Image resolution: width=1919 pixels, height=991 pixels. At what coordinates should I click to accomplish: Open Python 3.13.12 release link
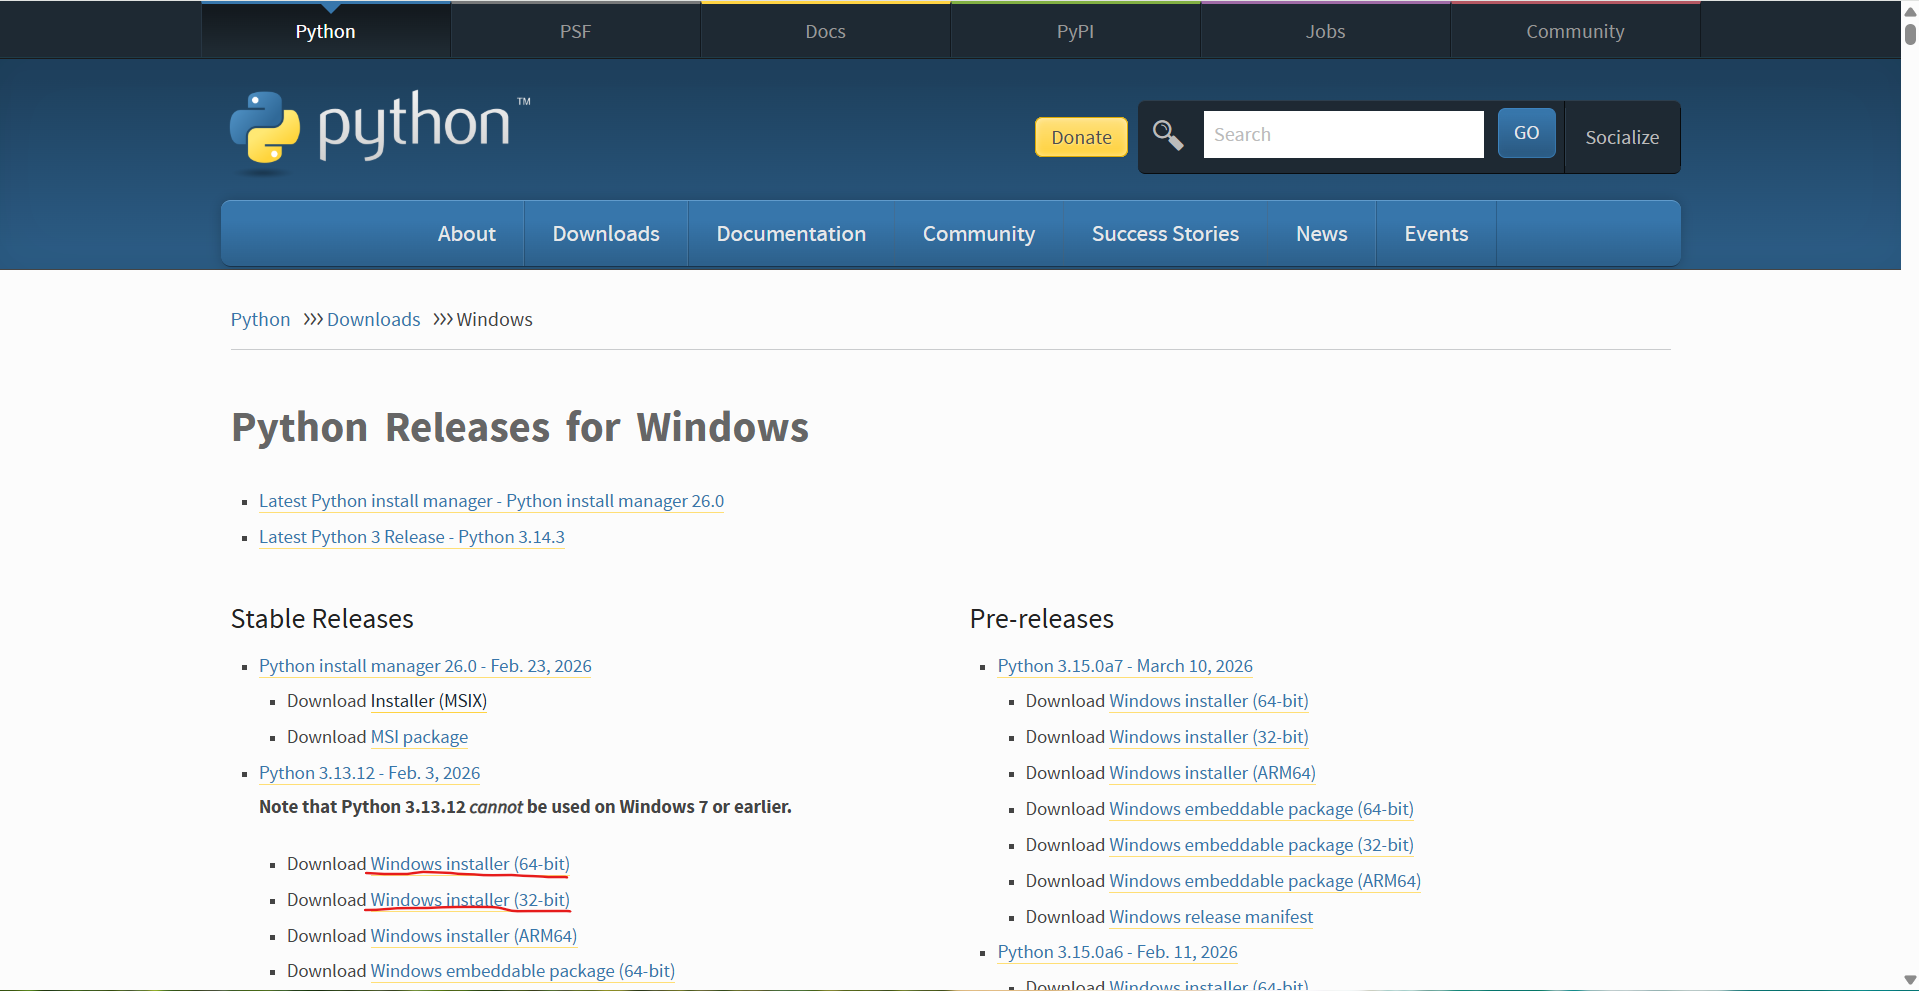pyautogui.click(x=369, y=773)
